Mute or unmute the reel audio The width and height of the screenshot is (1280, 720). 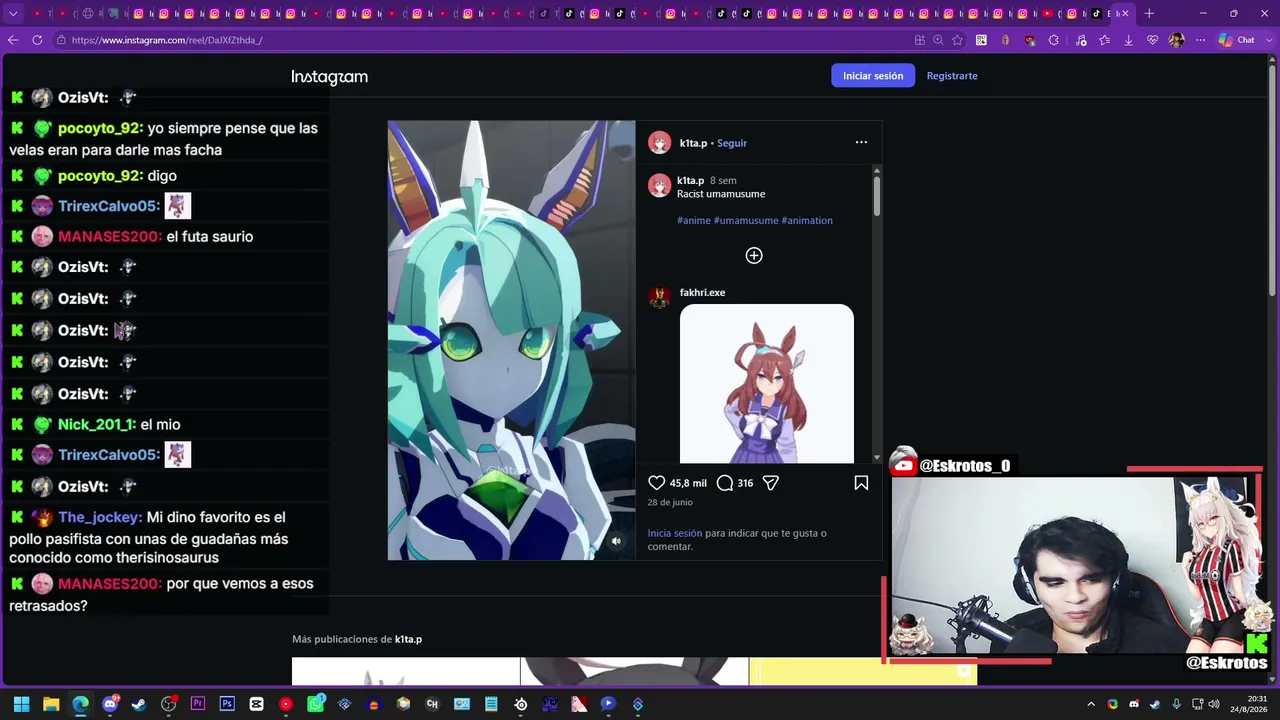tap(616, 541)
